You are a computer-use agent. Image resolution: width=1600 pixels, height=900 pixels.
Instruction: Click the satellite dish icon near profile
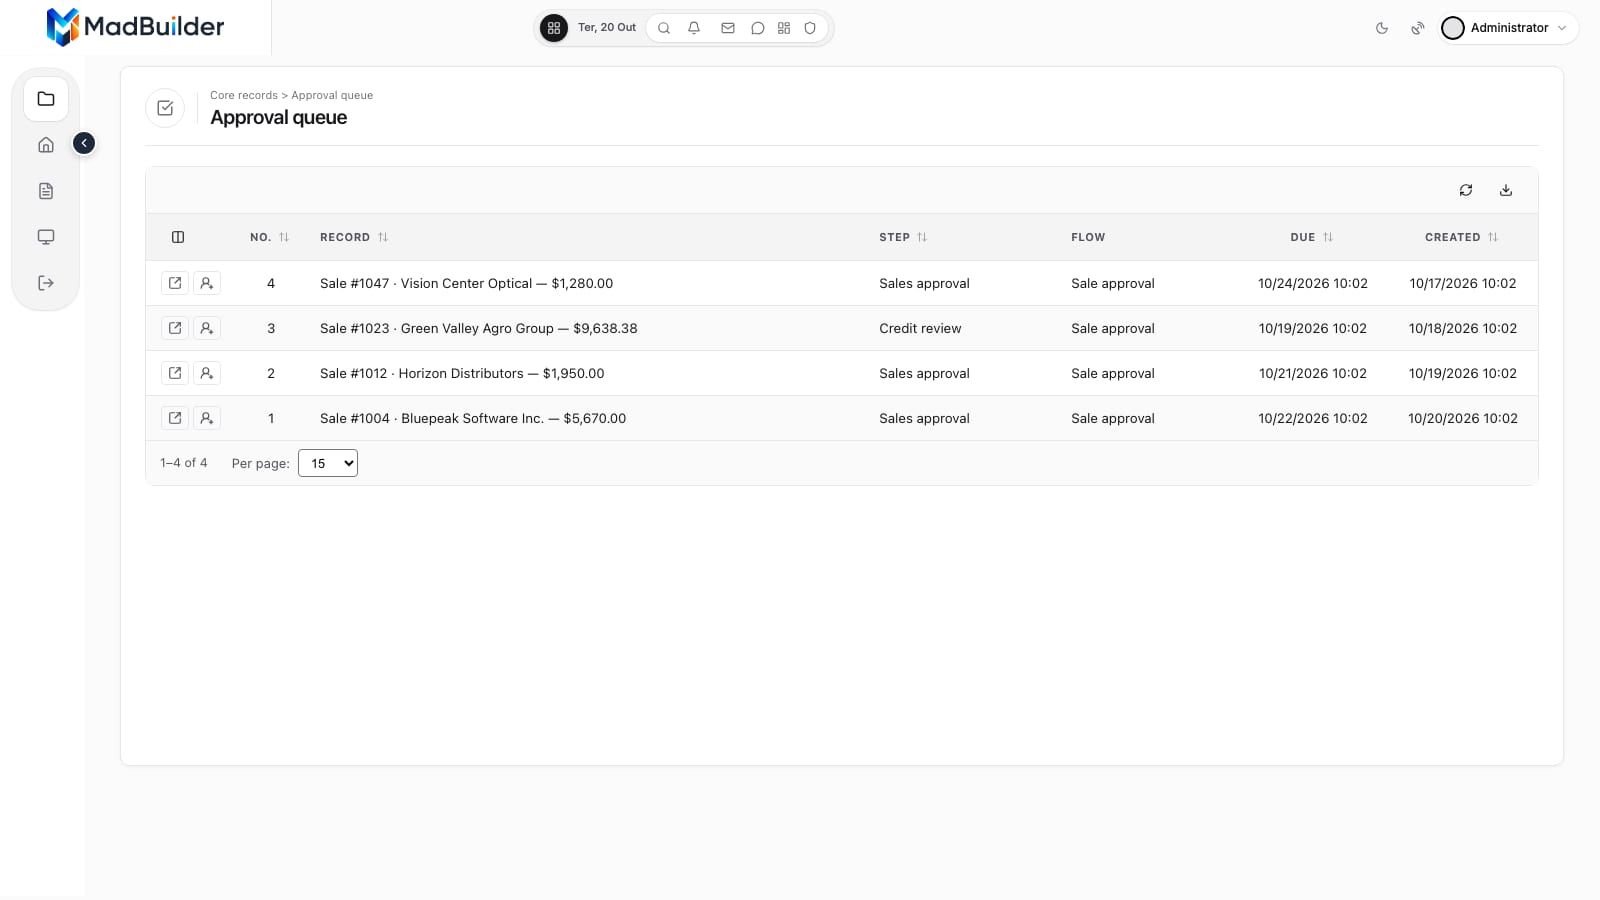1418,28
